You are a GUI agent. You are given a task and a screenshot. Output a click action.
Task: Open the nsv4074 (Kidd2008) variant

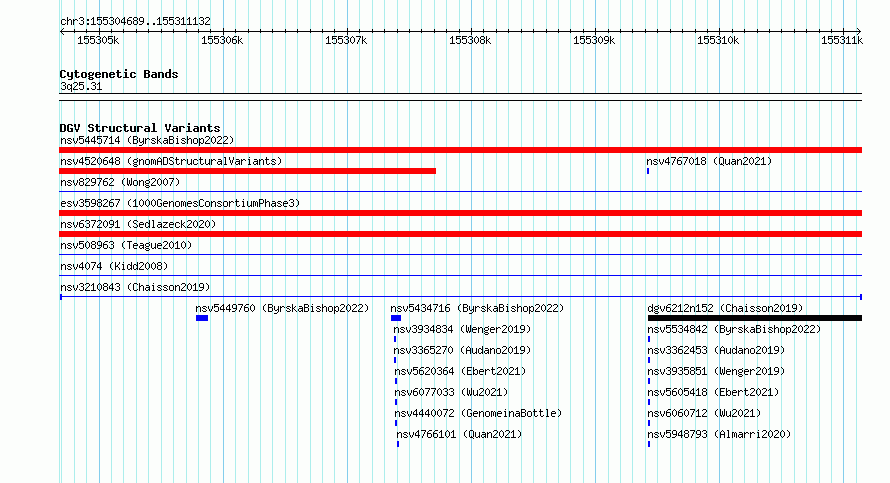[114, 266]
